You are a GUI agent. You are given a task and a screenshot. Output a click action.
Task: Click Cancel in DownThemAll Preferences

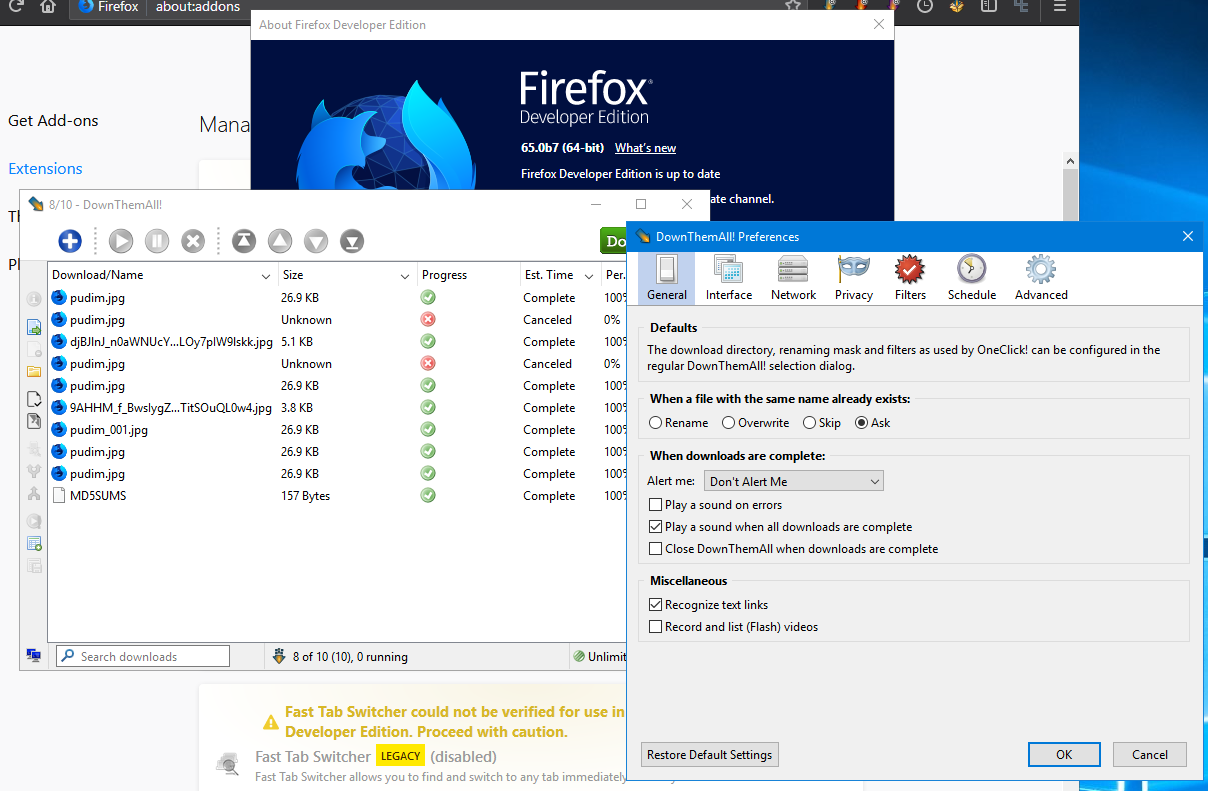(1149, 755)
